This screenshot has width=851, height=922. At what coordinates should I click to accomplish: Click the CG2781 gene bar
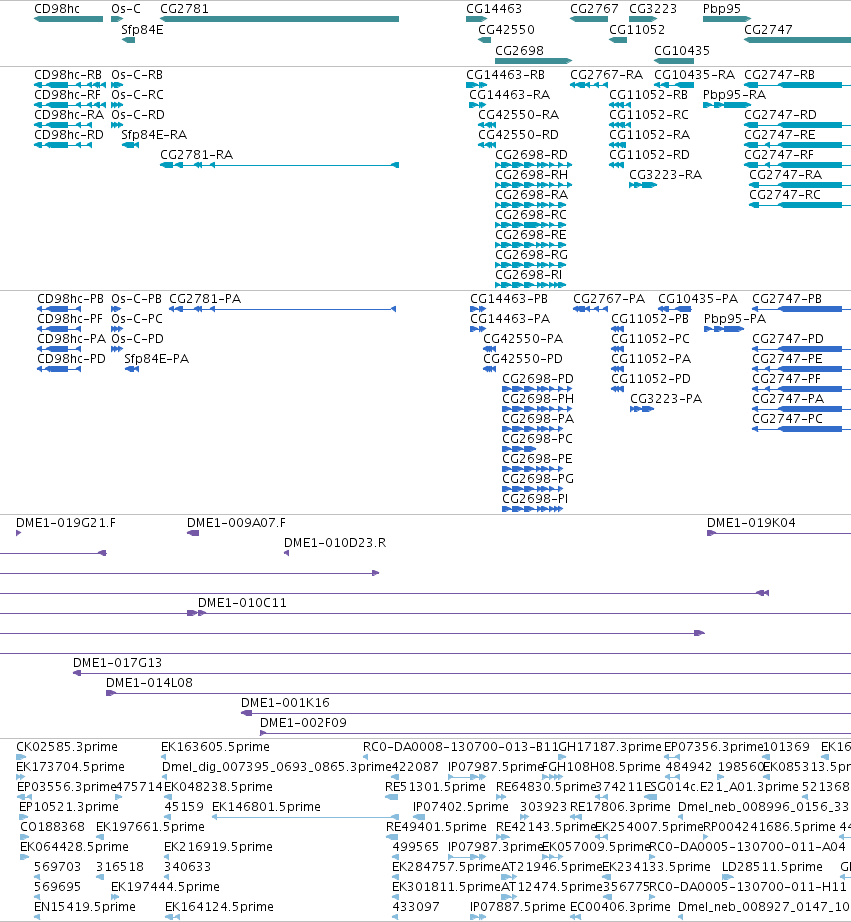pyautogui.click(x=279, y=19)
